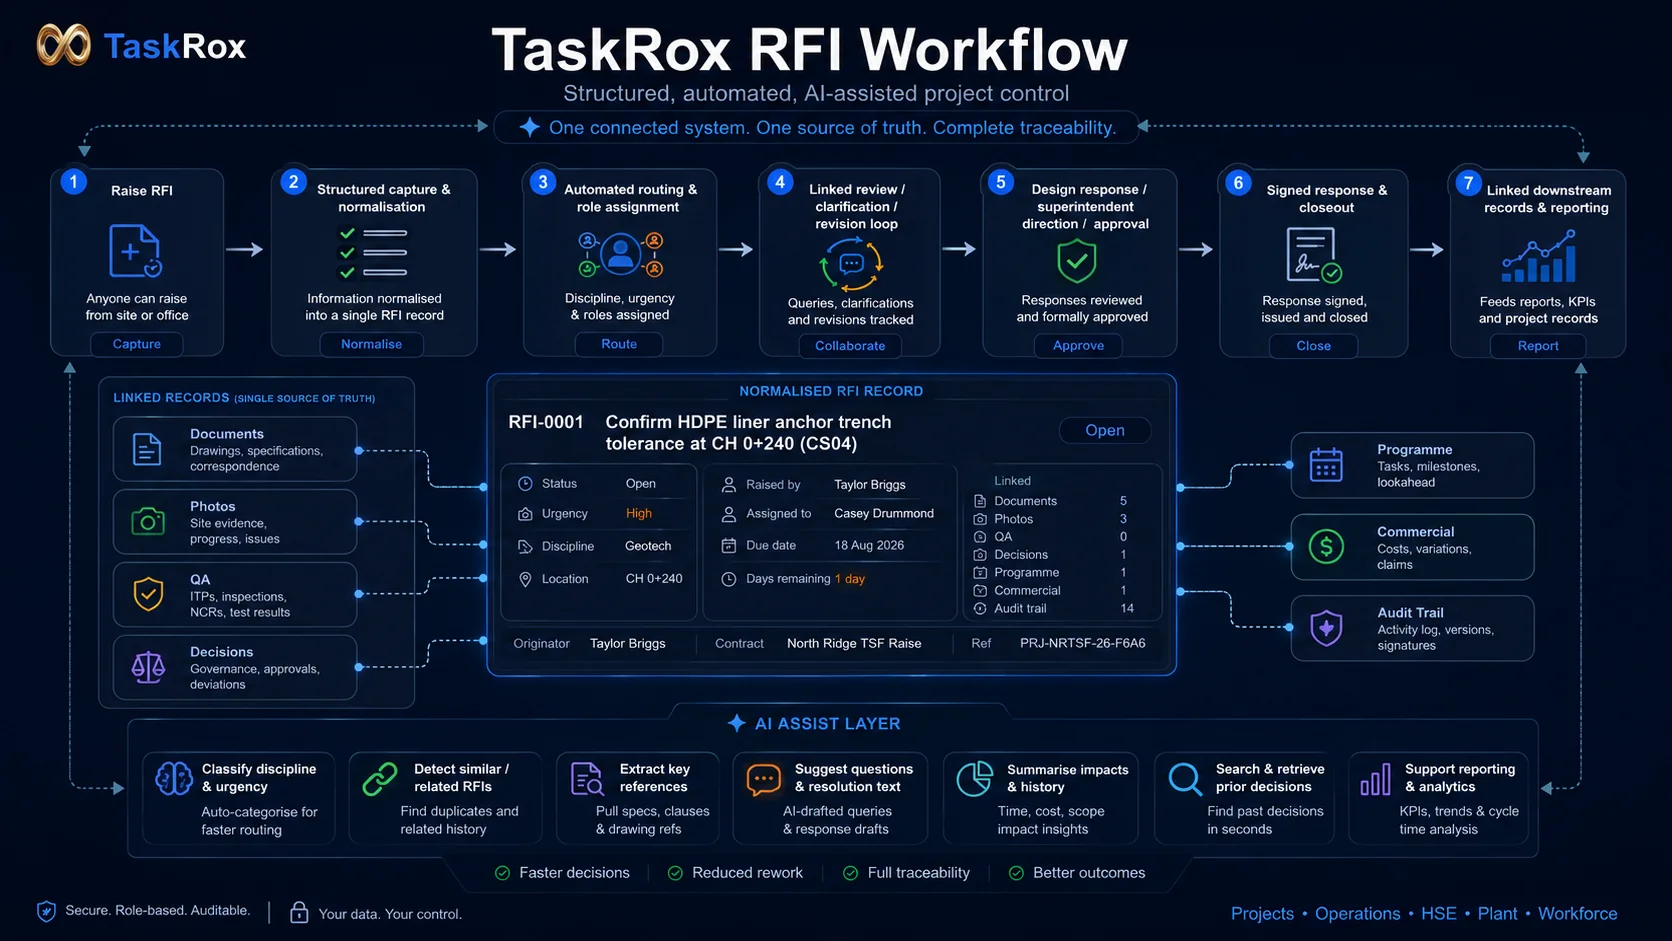Click the Route button
Image resolution: width=1672 pixels, height=941 pixels.
[x=619, y=344]
